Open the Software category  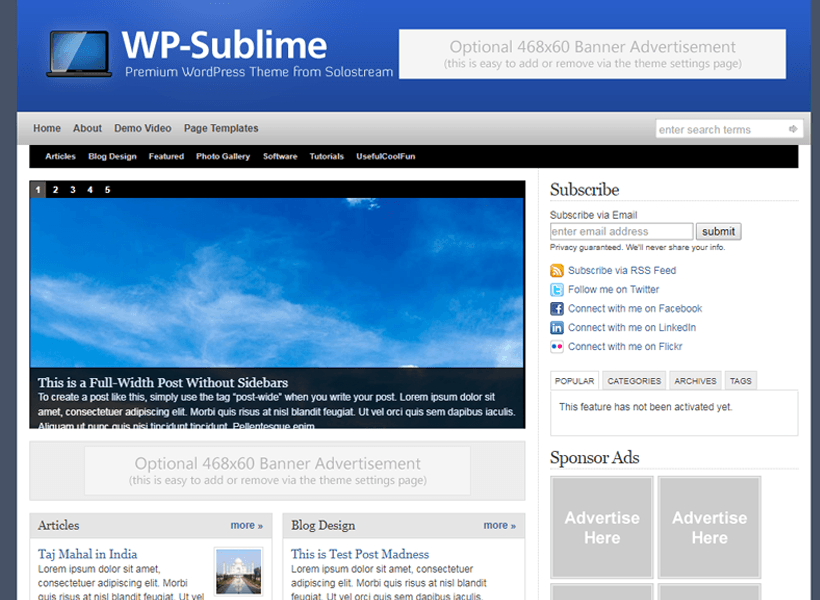tap(280, 156)
